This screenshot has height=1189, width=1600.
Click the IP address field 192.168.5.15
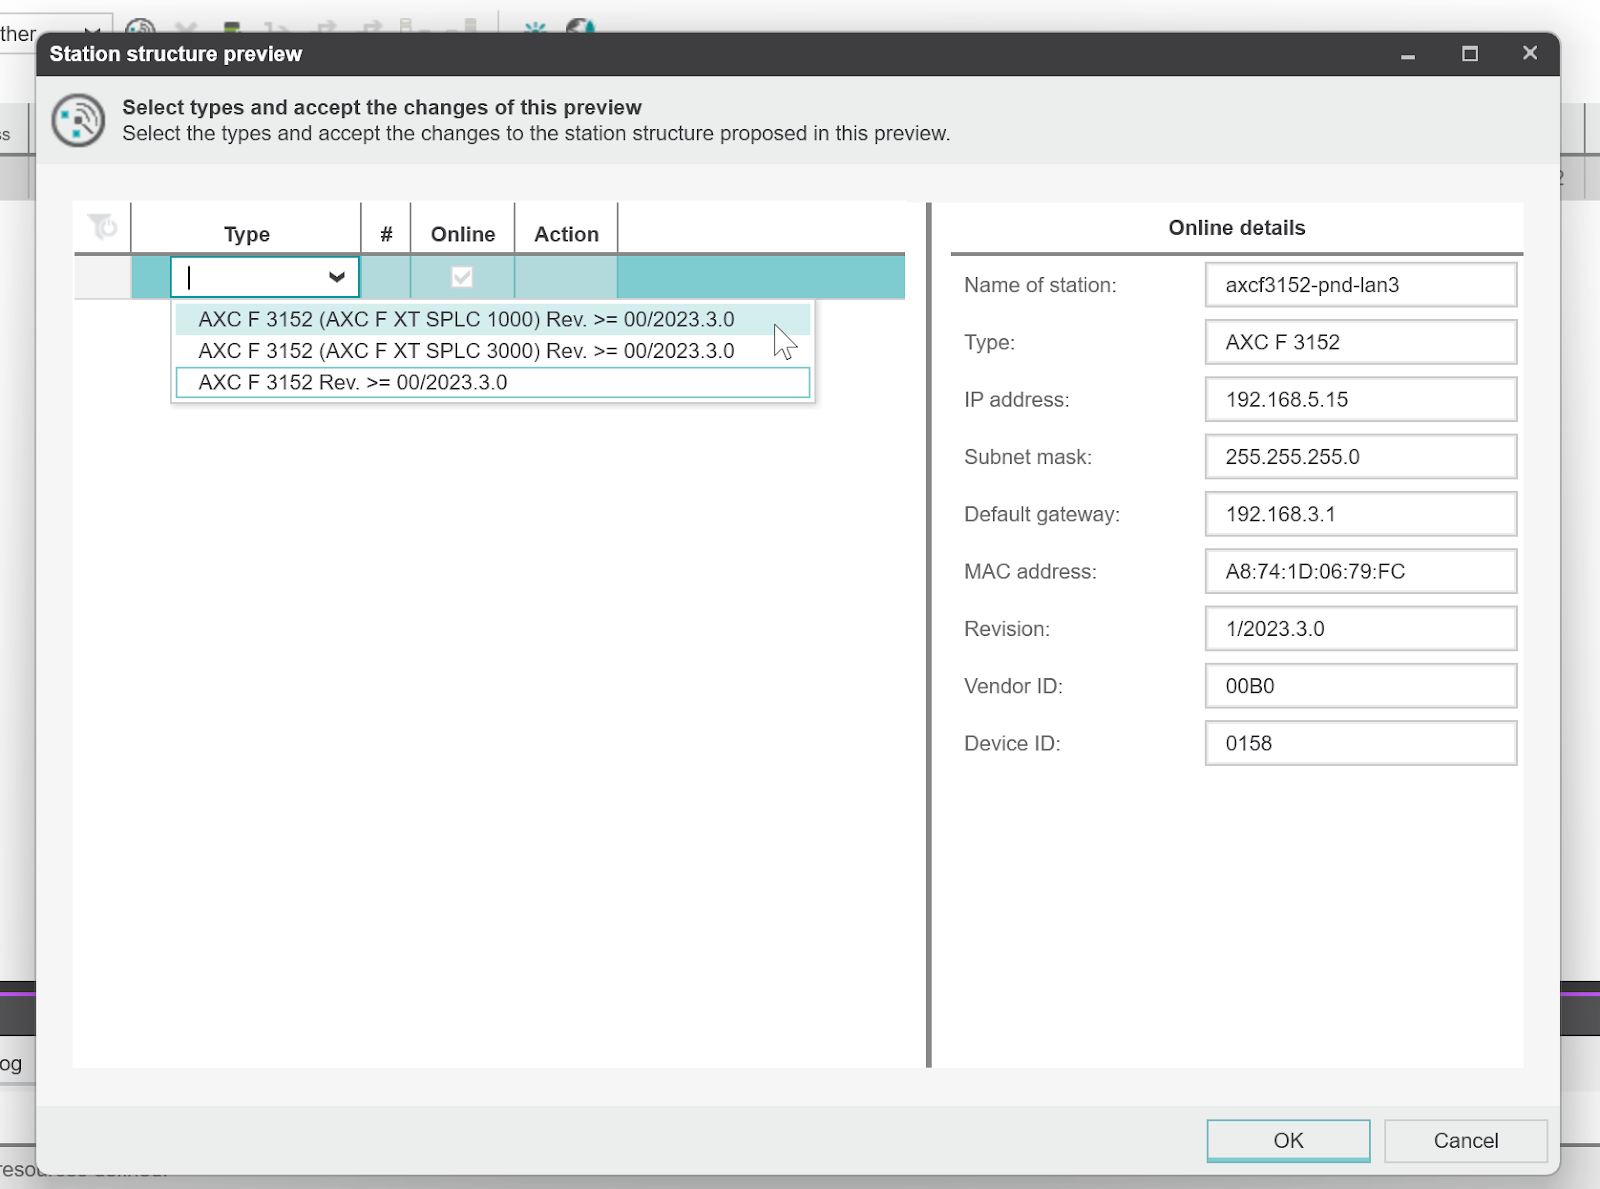click(1360, 399)
